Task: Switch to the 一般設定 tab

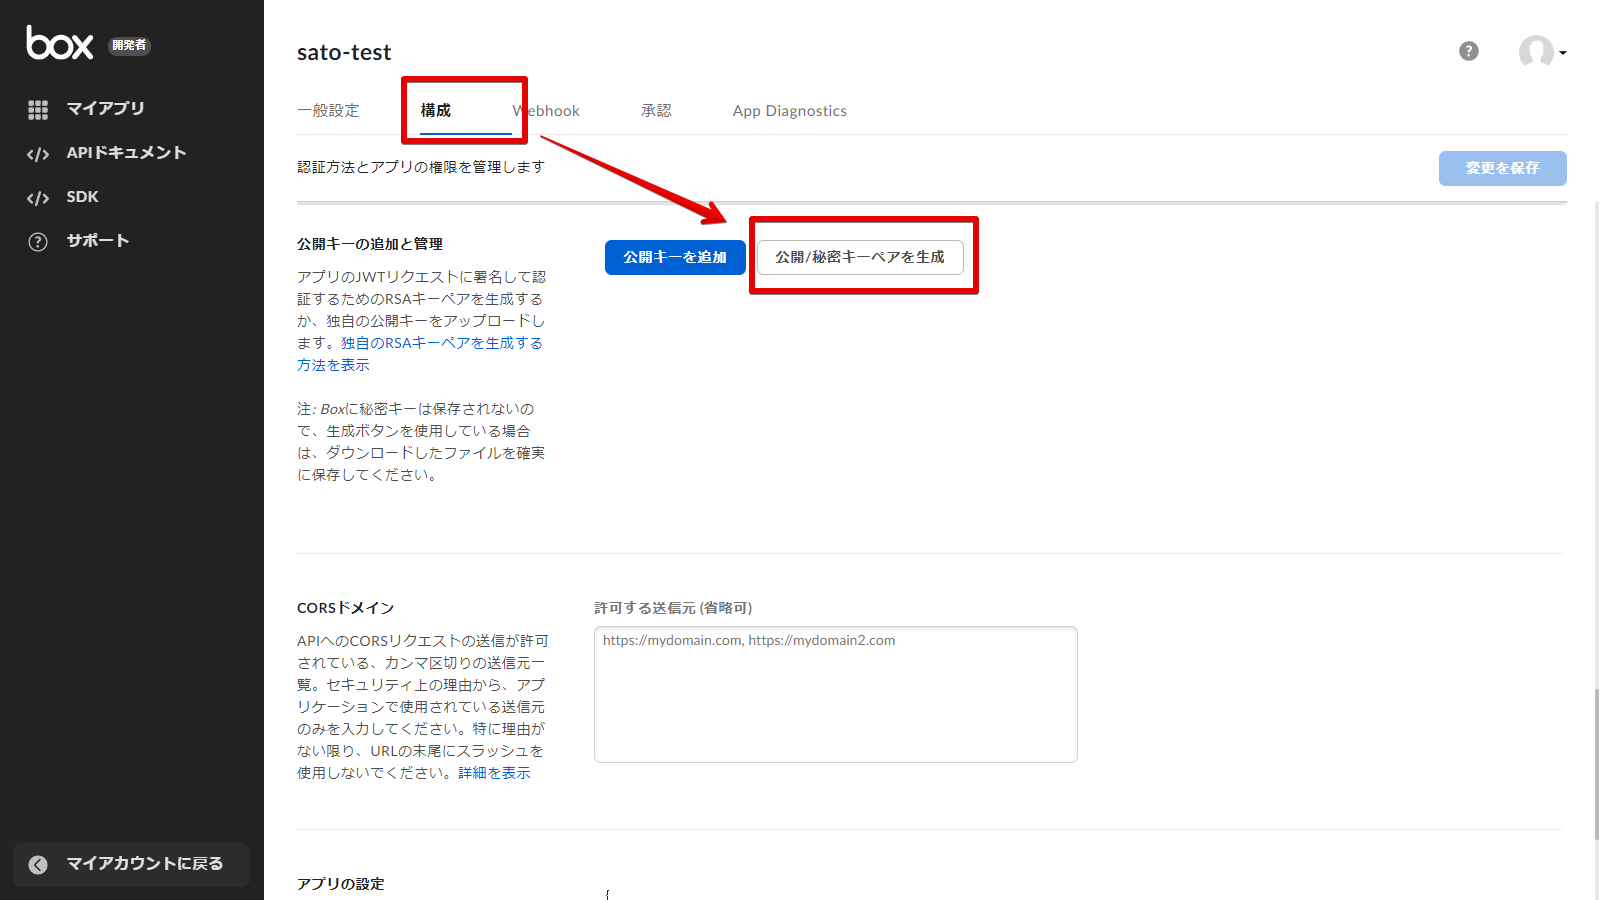Action: pos(328,111)
